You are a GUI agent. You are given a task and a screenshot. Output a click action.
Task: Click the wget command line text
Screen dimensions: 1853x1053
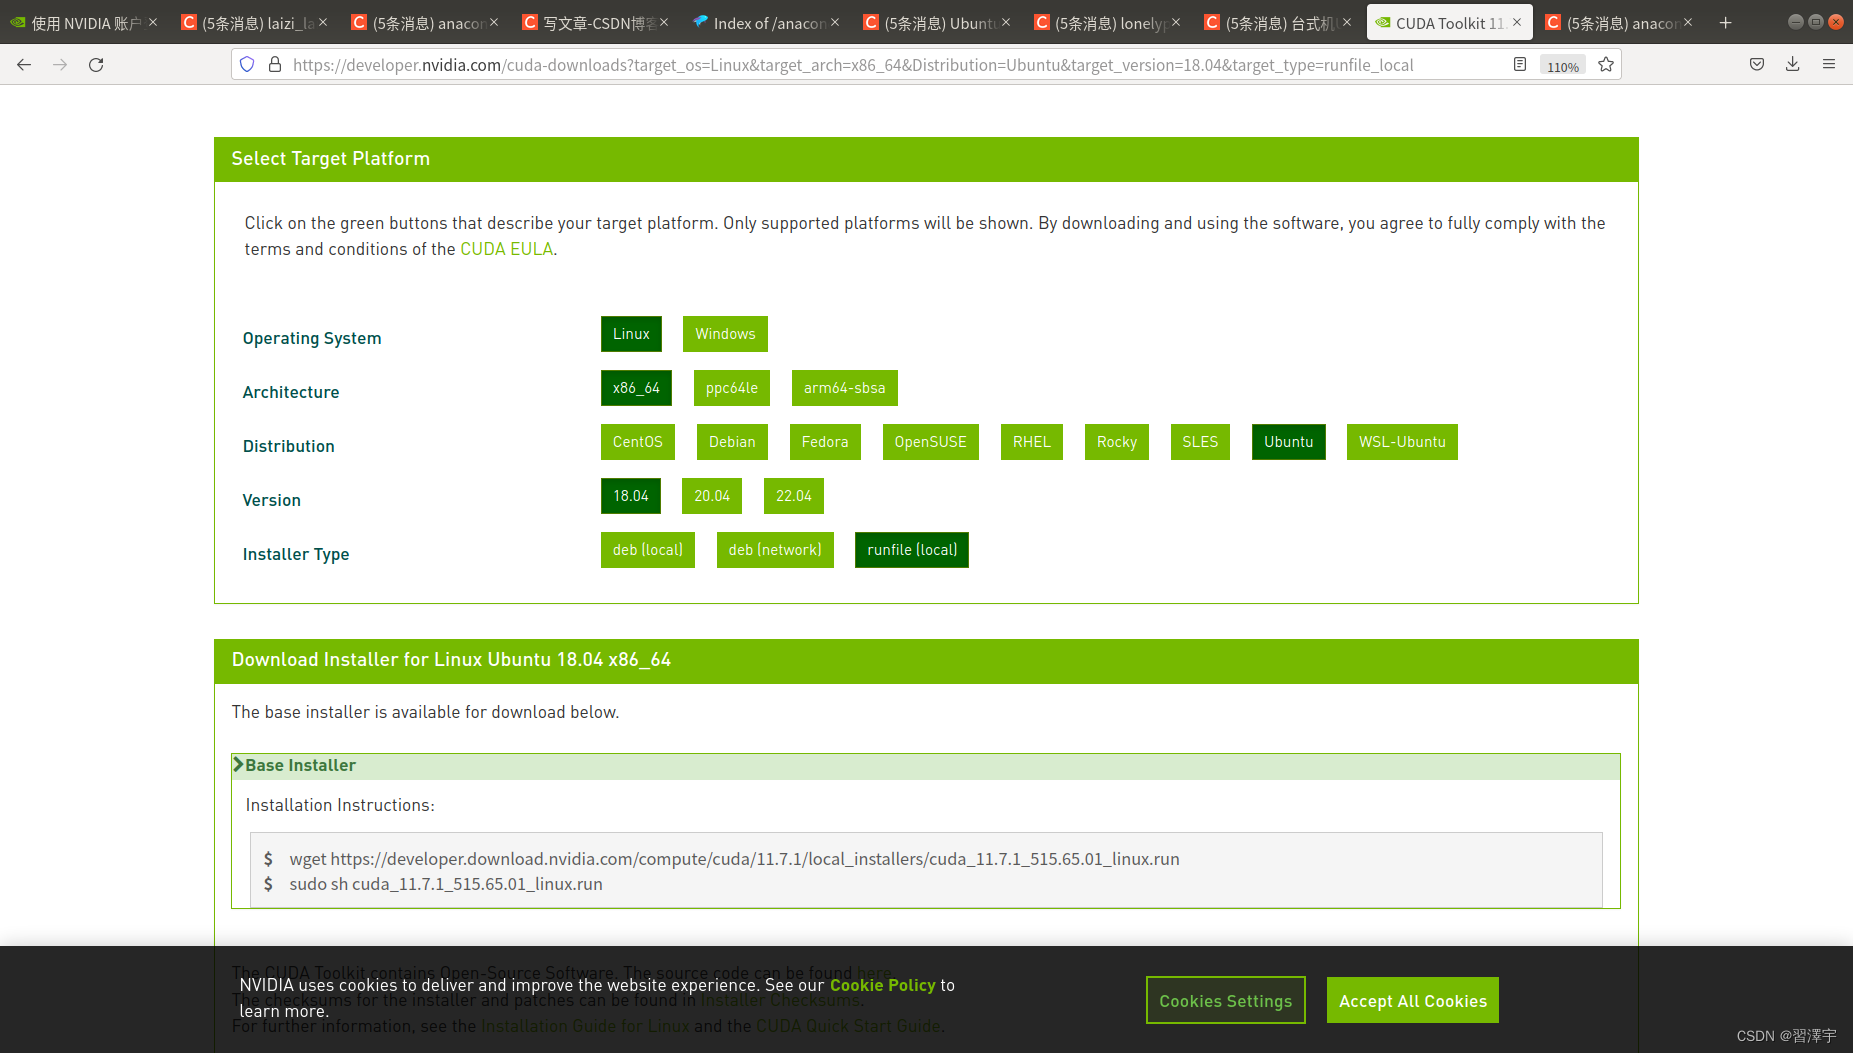[734, 859]
